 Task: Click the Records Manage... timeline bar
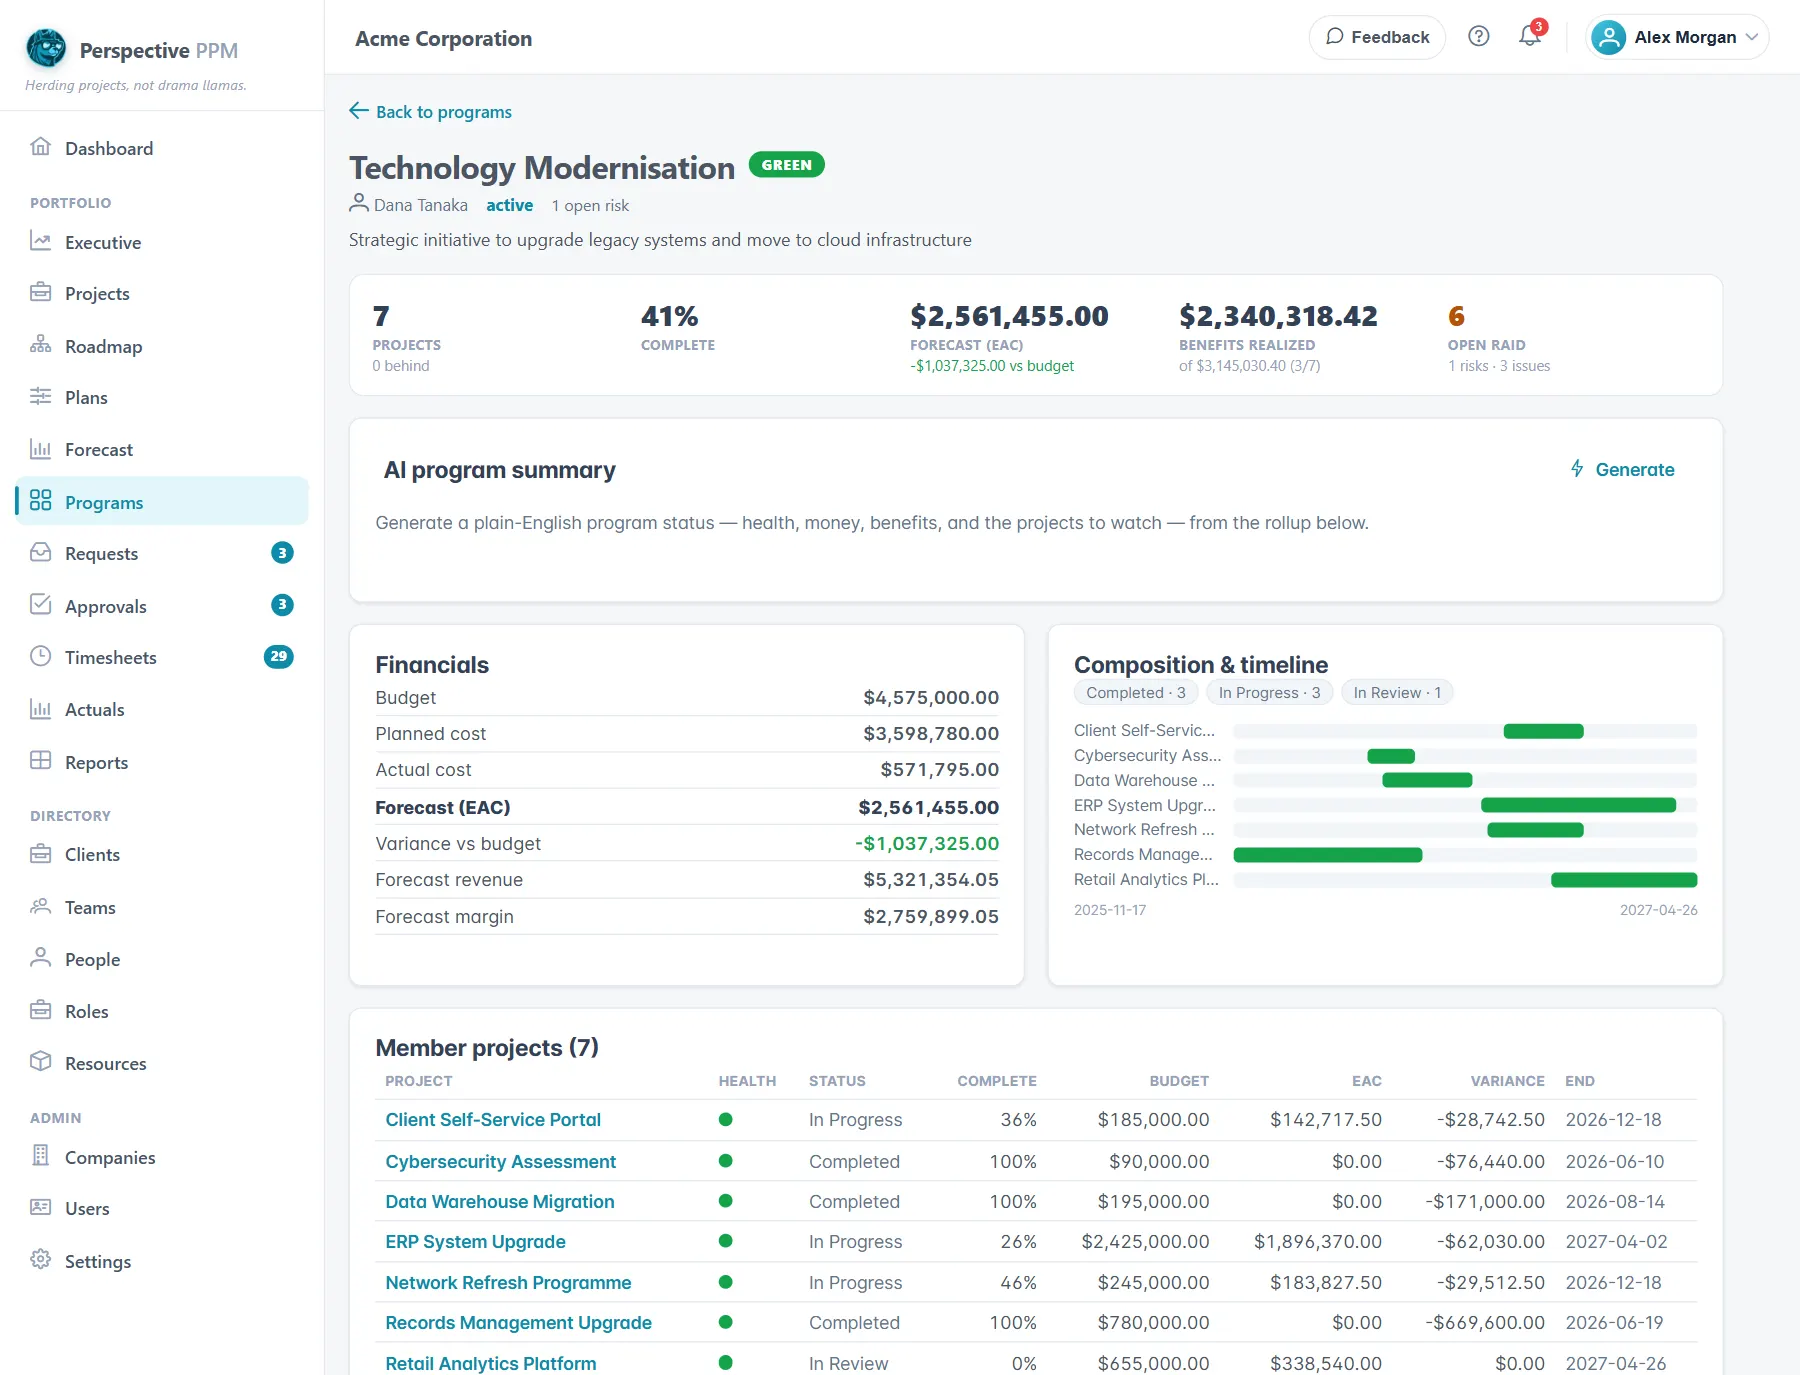tap(1328, 855)
